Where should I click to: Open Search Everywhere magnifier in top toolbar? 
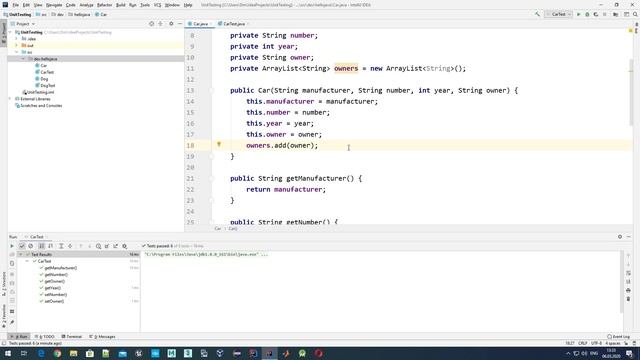(x=635, y=14)
